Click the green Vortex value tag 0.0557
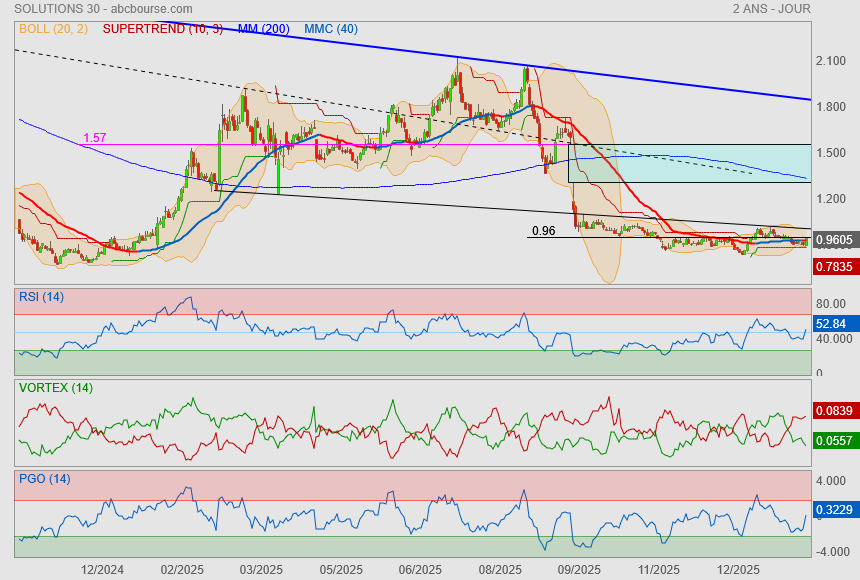This screenshot has width=860, height=580. [x=833, y=441]
